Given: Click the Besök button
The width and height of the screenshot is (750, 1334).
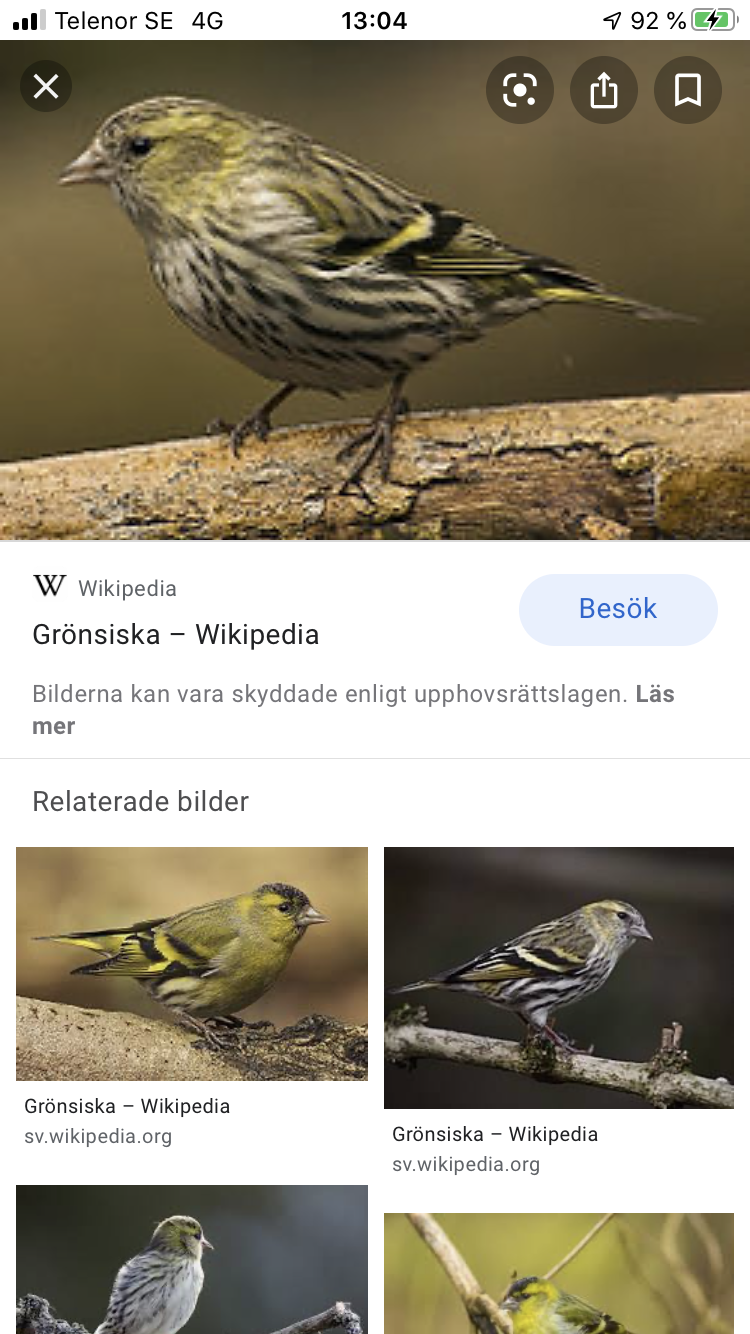Looking at the screenshot, I should 618,609.
